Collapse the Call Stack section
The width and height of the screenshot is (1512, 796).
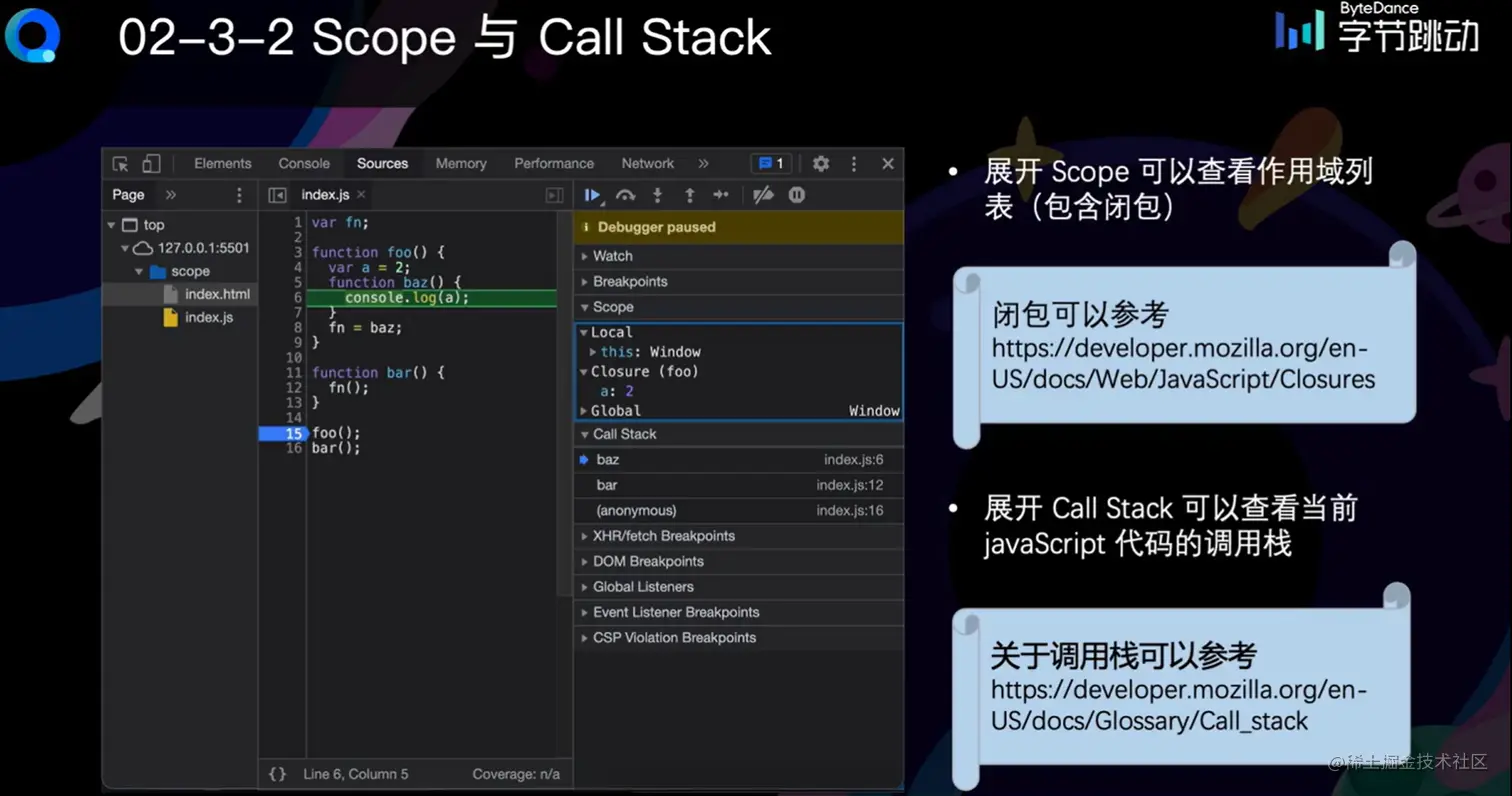pyautogui.click(x=739, y=434)
